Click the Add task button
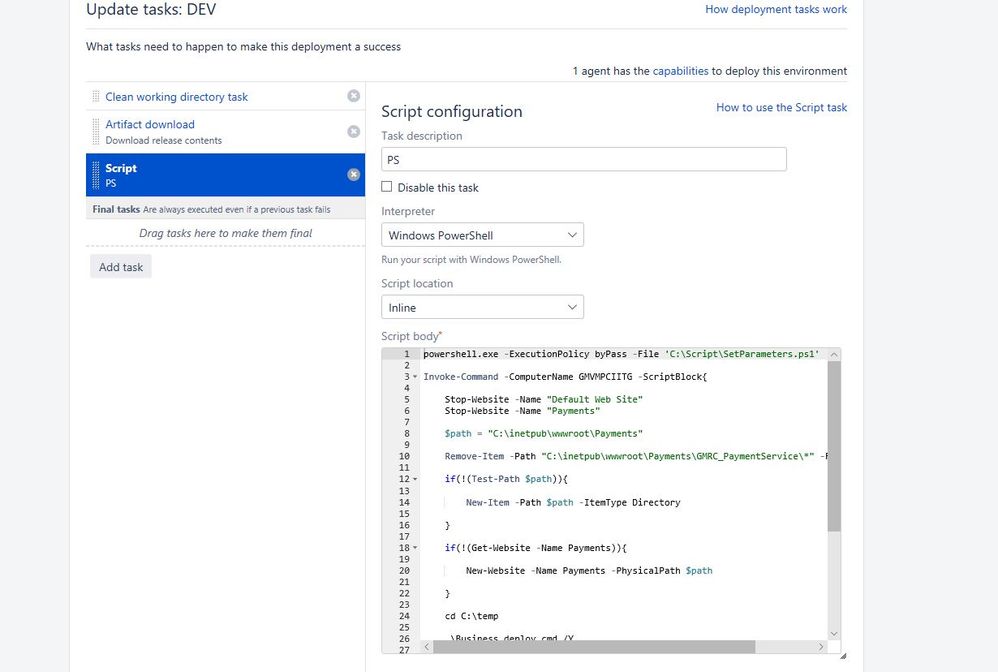Screen dimensions: 998x672 [x=120, y=267]
